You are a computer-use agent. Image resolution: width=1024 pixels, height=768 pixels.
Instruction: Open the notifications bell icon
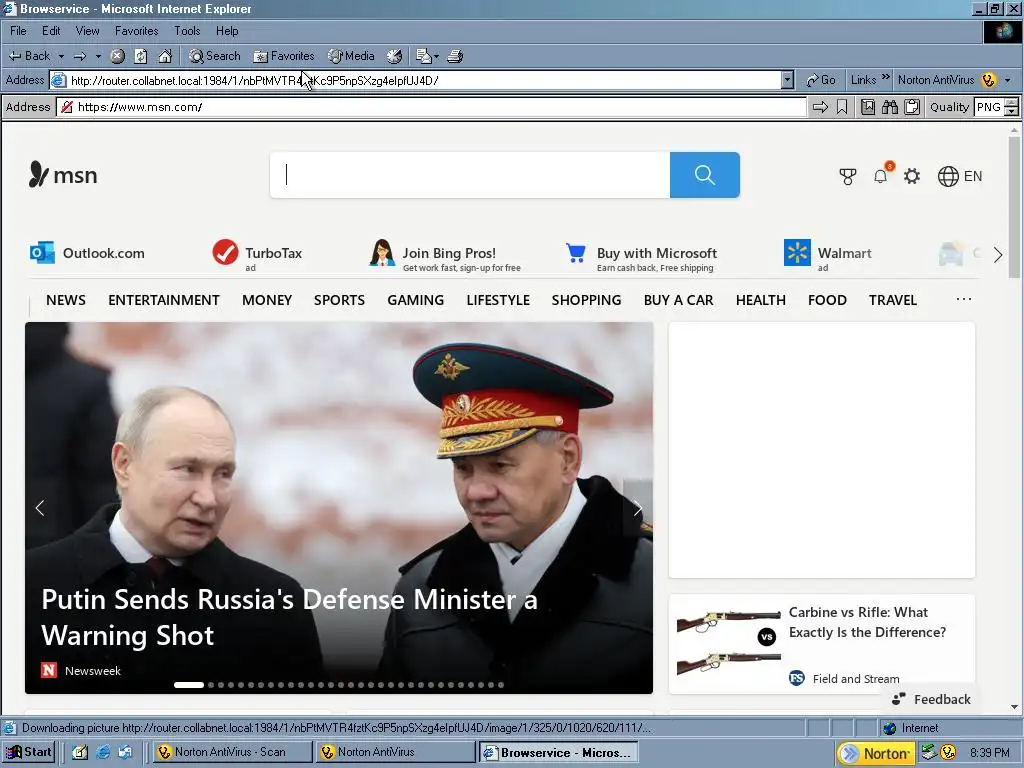pos(881,176)
